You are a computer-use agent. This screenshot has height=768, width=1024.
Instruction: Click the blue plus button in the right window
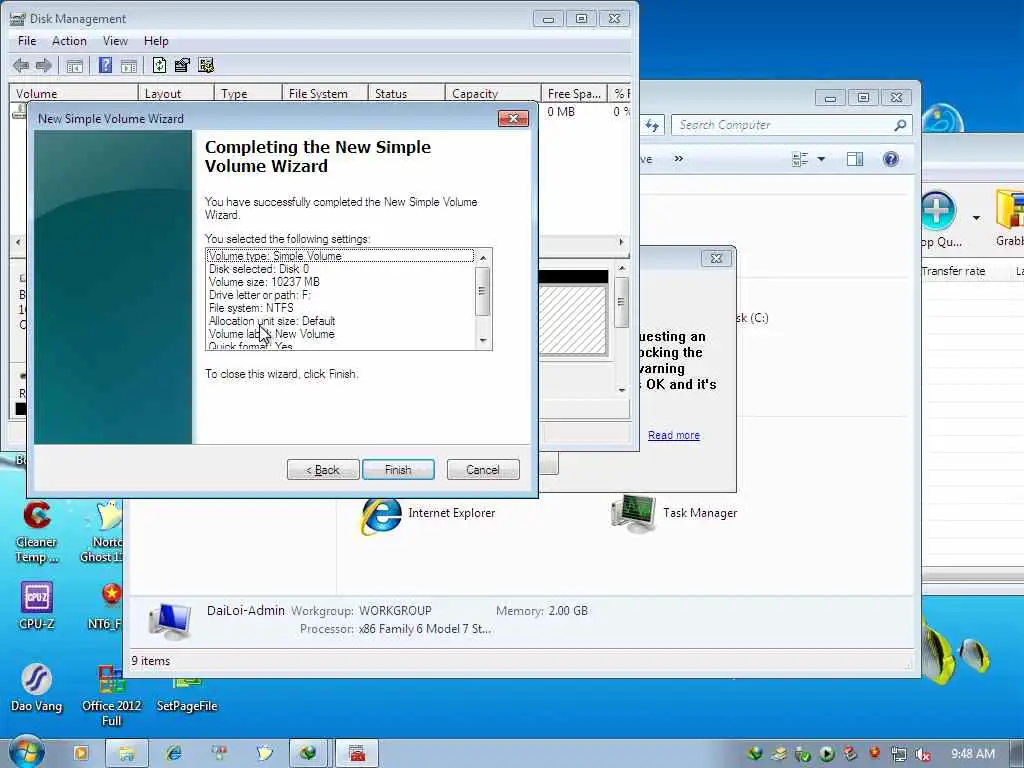[938, 210]
